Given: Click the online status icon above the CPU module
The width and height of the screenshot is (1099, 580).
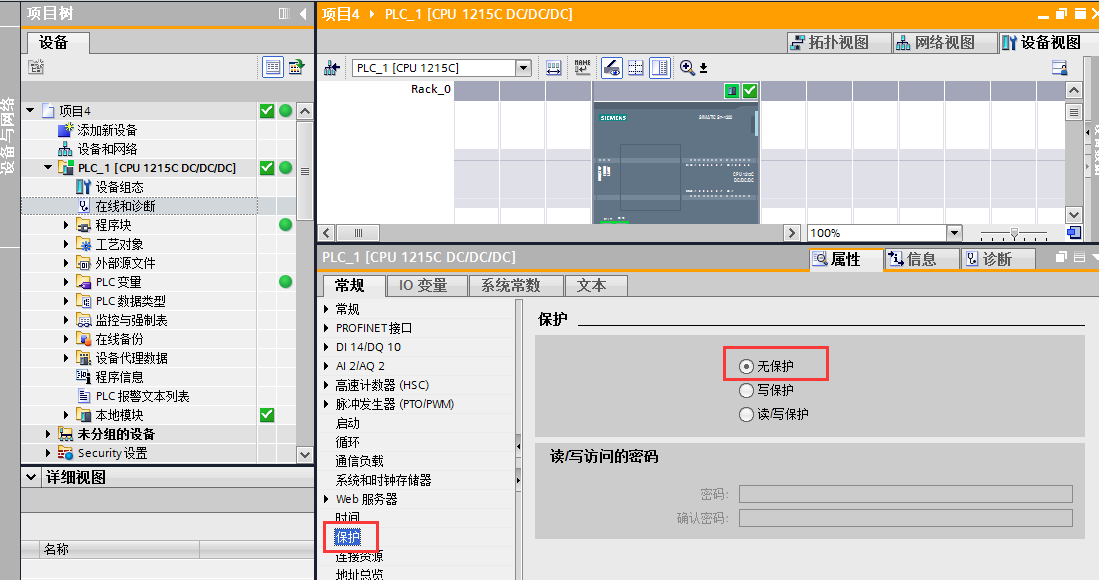Looking at the screenshot, I should pos(732,90).
